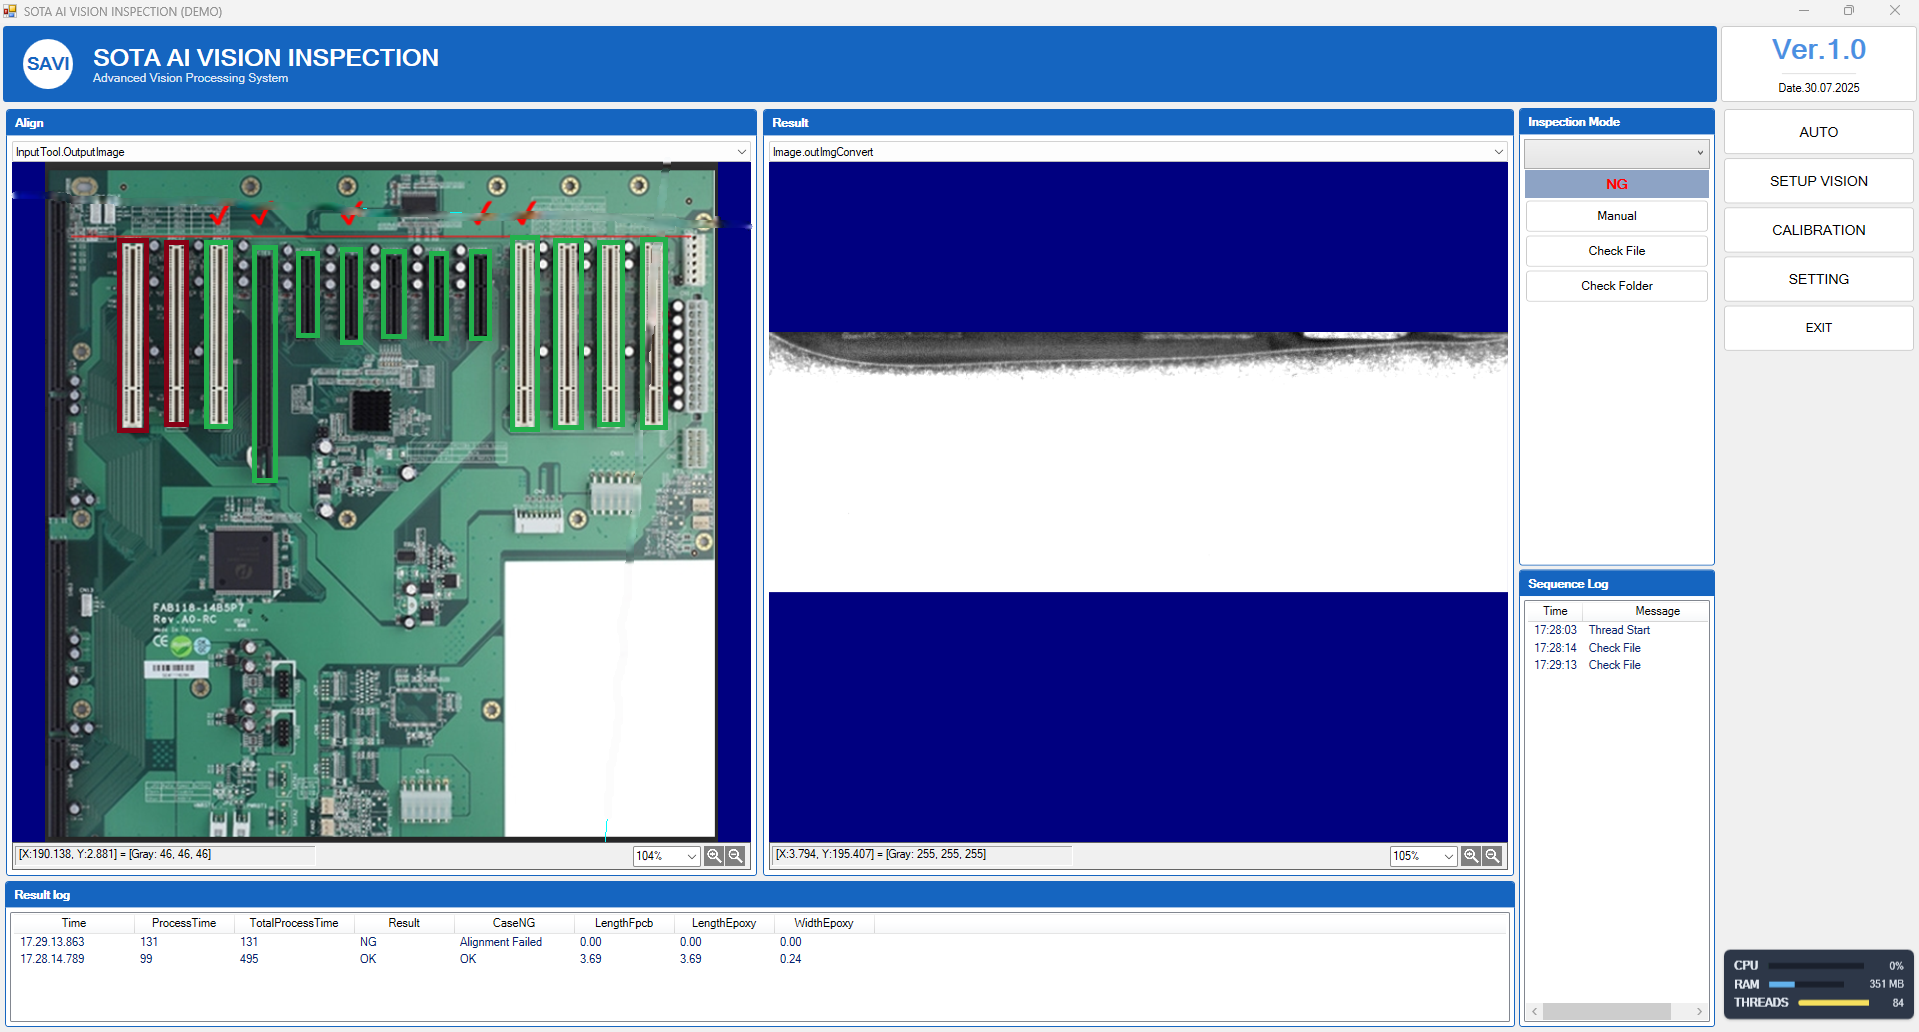Open SETUP VISION page
Screen dimensions: 1919x1032
(x=1818, y=181)
